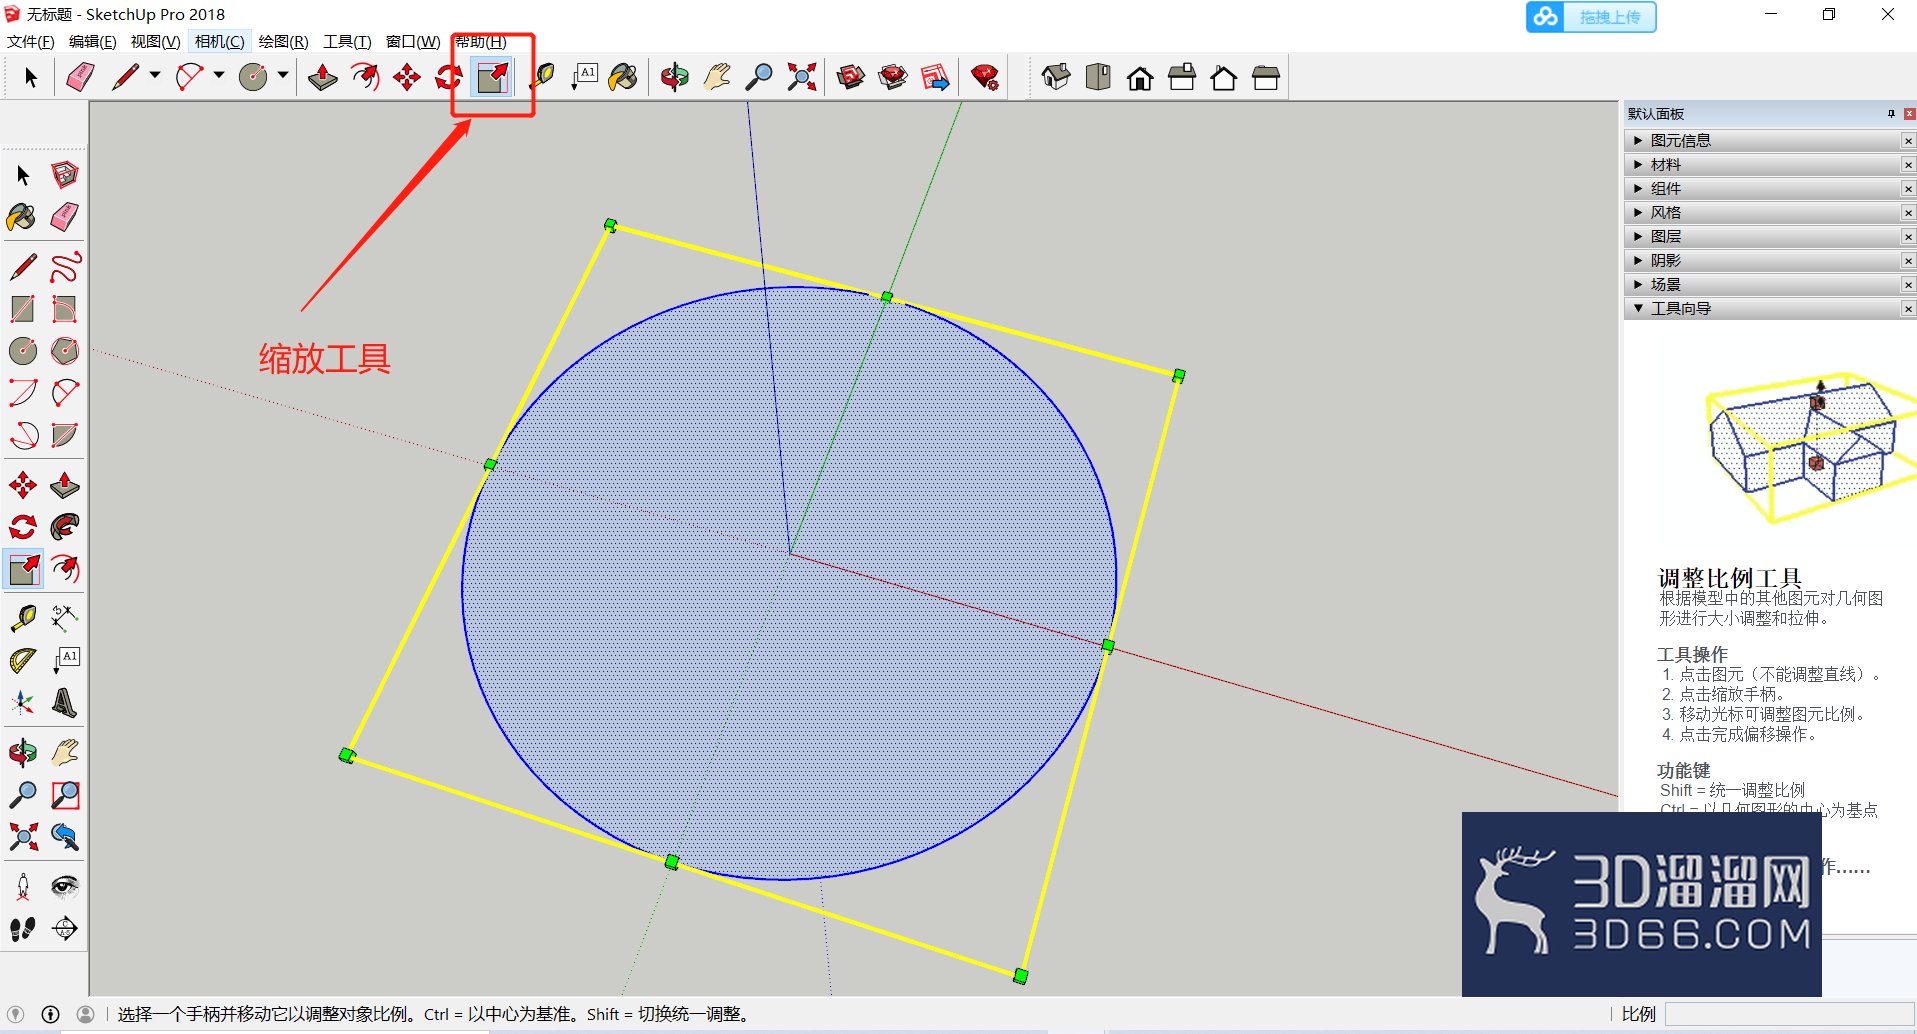The height and width of the screenshot is (1034, 1917).
Task: Select the Axes tool in left toolbar
Action: (23, 703)
